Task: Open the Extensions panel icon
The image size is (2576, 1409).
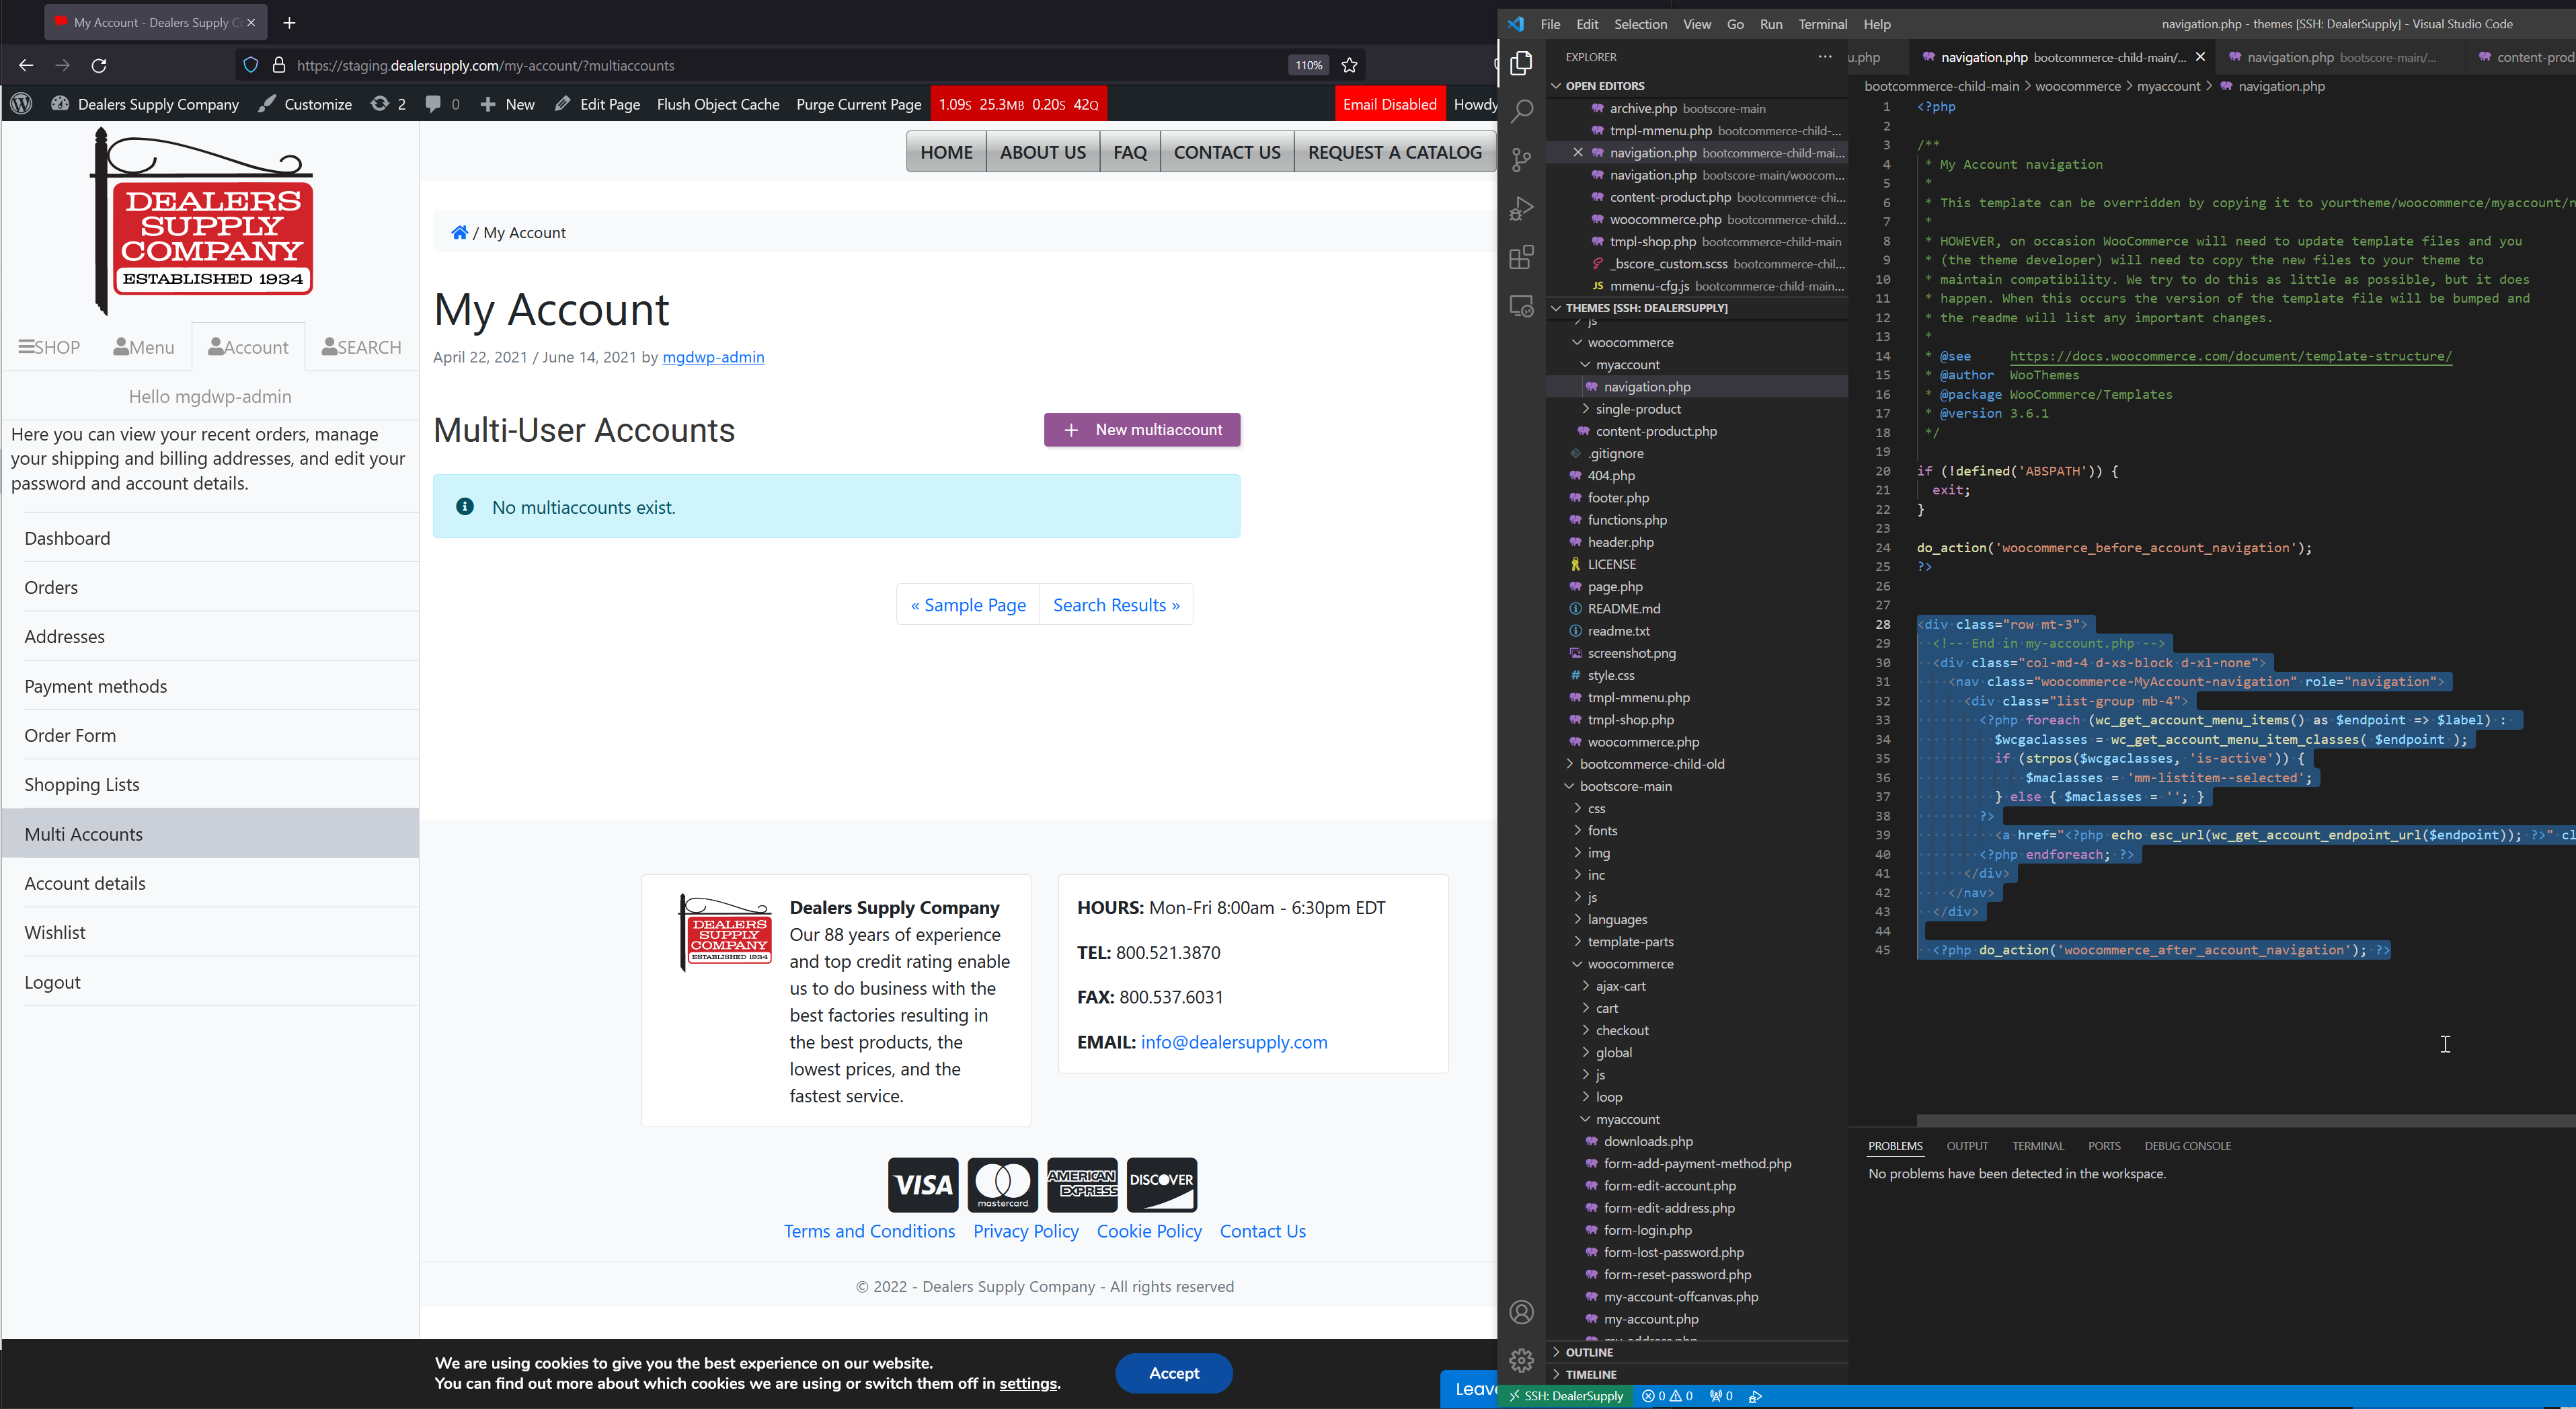Action: point(1521,257)
